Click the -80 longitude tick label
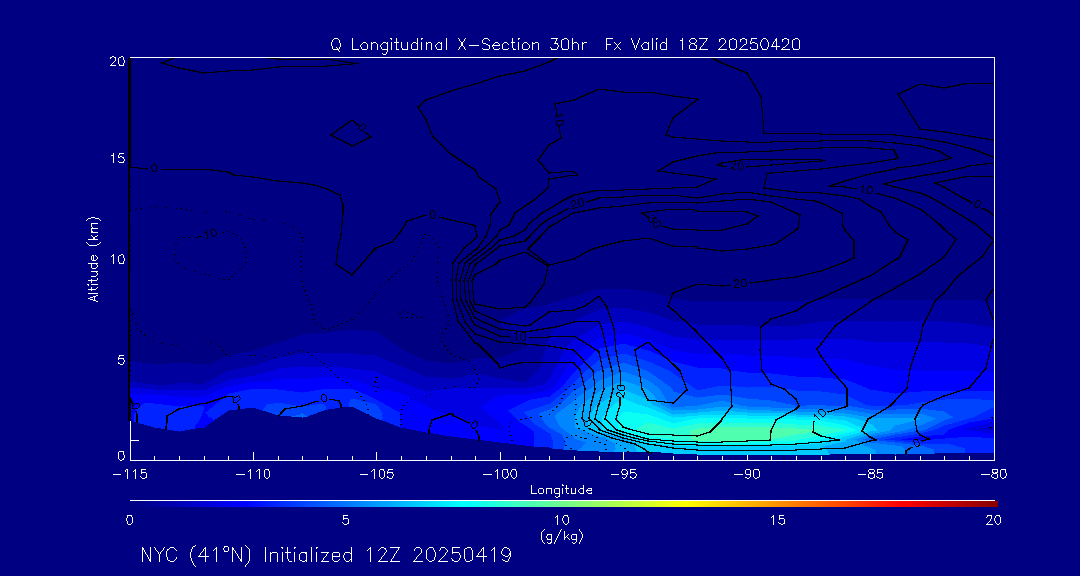 (995, 475)
